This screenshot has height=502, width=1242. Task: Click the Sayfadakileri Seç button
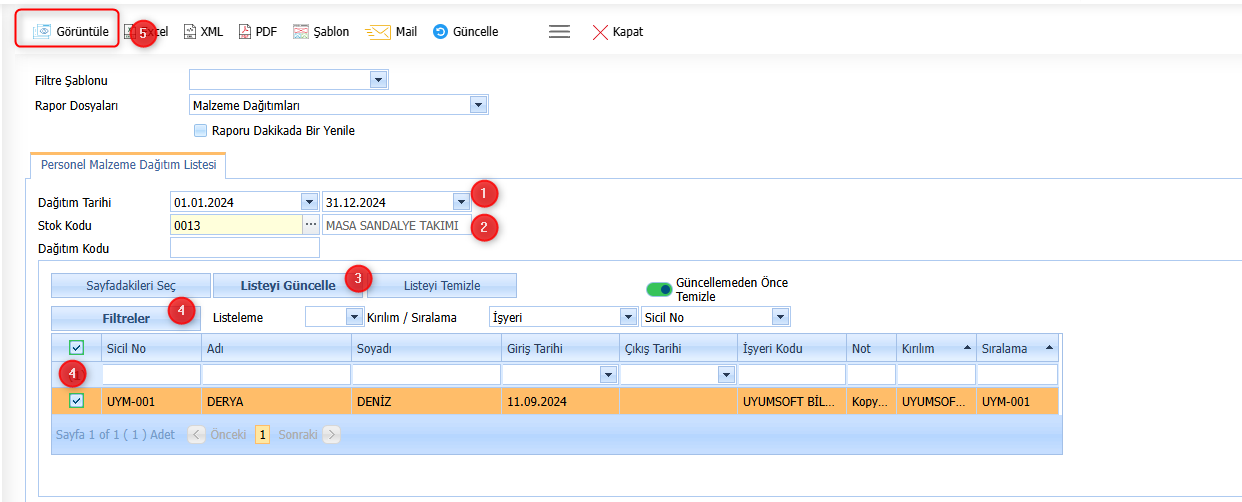pos(131,285)
